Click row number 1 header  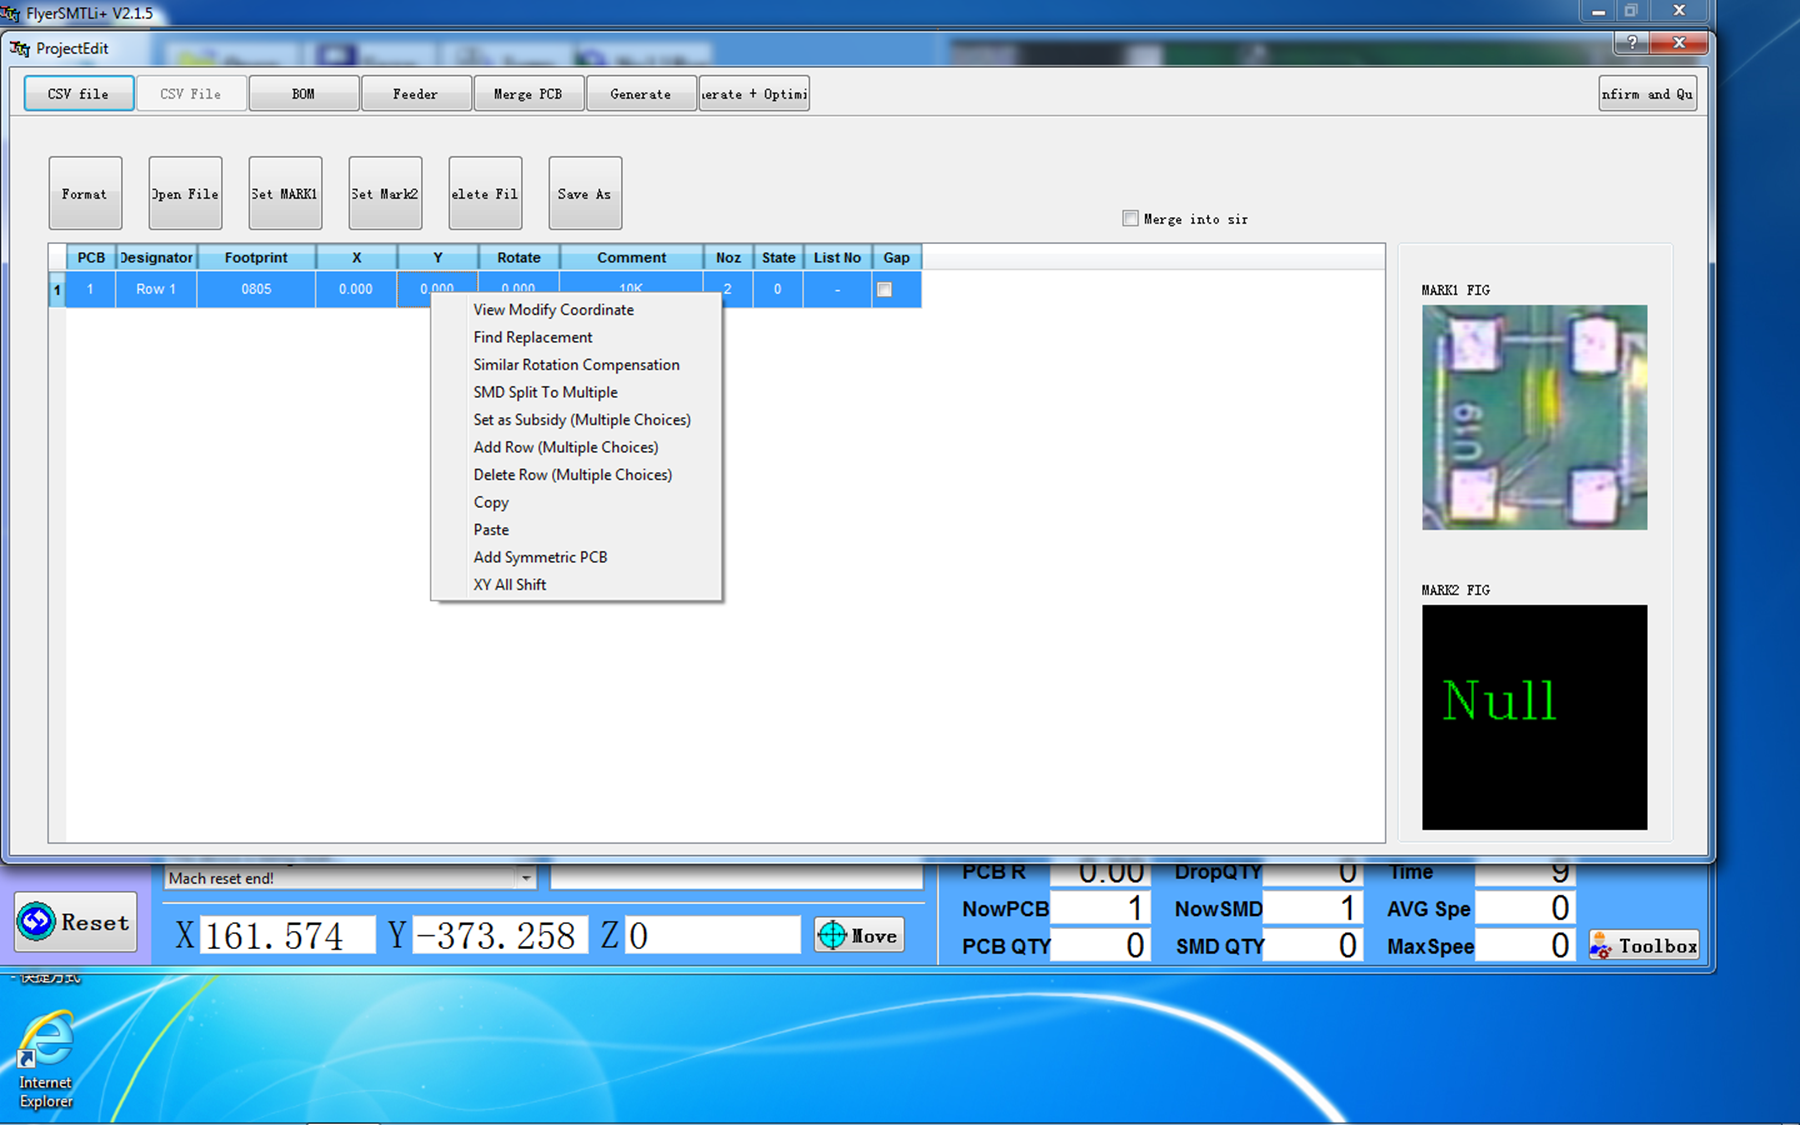pos(57,289)
